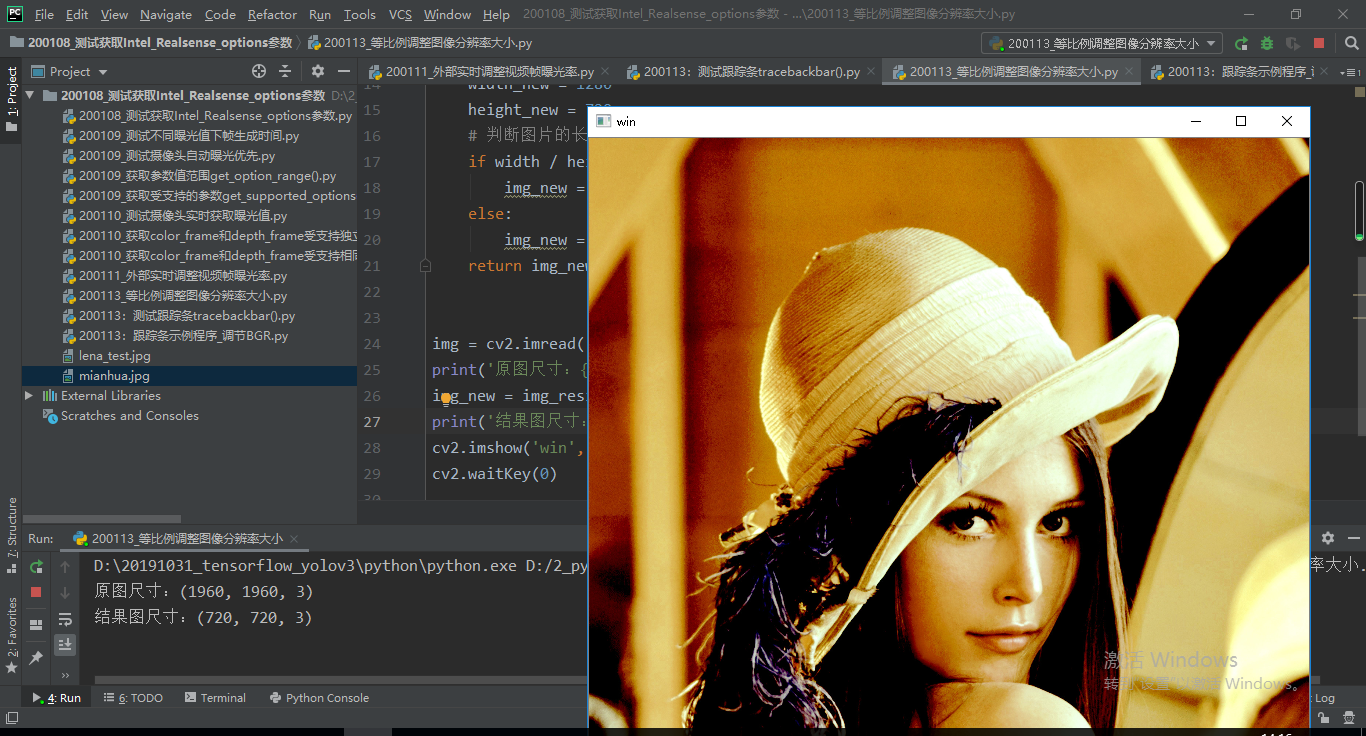The width and height of the screenshot is (1366, 736).
Task: Open the Tools menu
Action: tap(359, 14)
